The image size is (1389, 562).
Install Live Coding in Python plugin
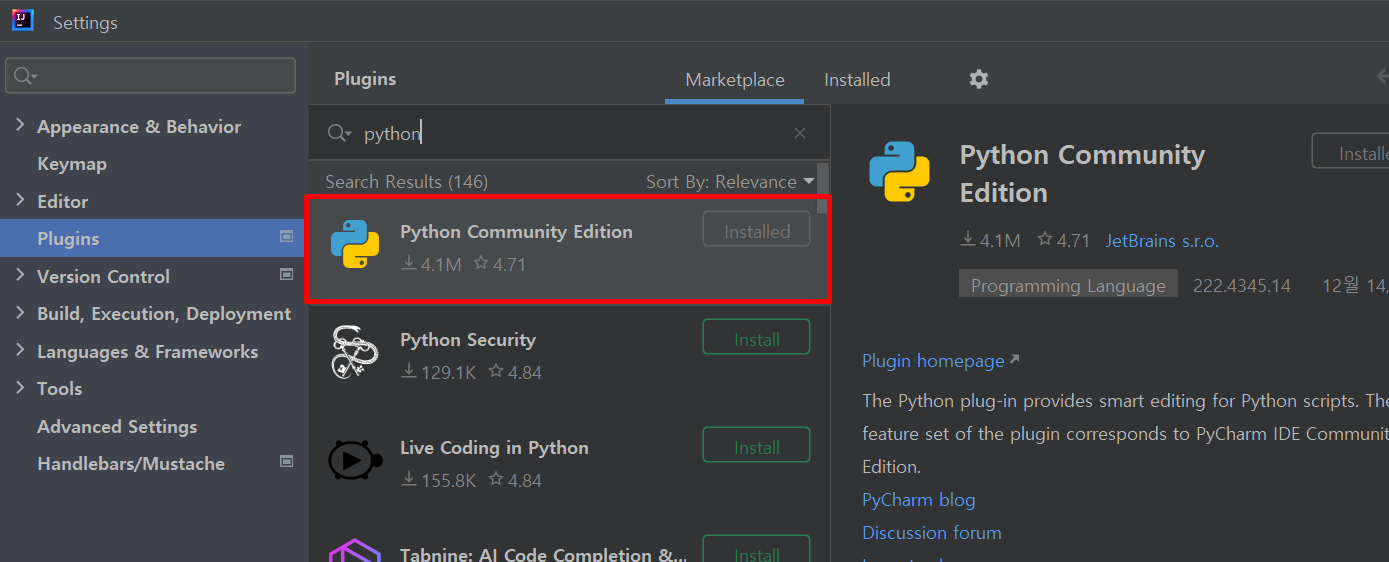(757, 447)
